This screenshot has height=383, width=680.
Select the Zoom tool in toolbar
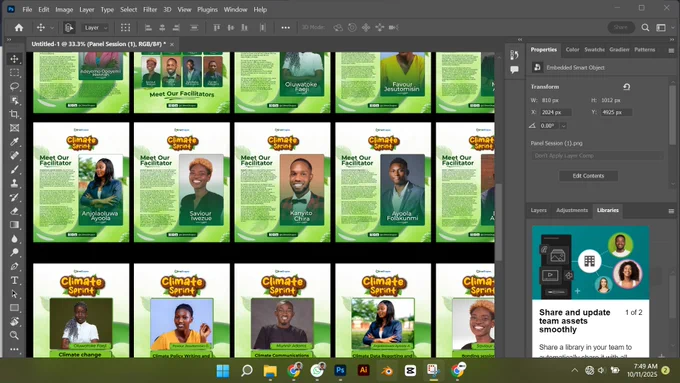point(14,335)
